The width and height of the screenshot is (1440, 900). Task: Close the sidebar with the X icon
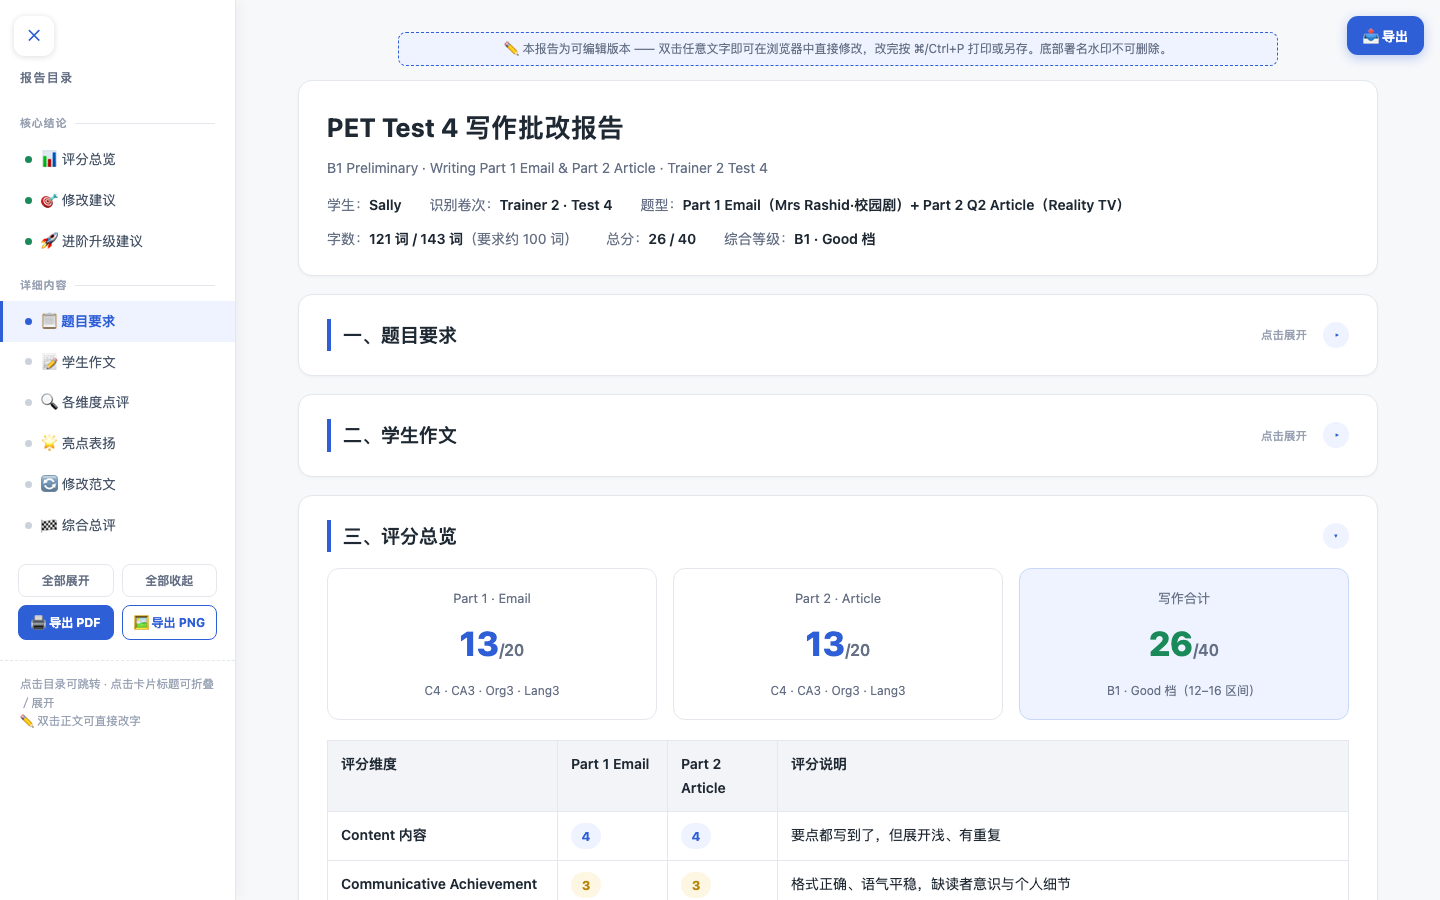point(34,36)
